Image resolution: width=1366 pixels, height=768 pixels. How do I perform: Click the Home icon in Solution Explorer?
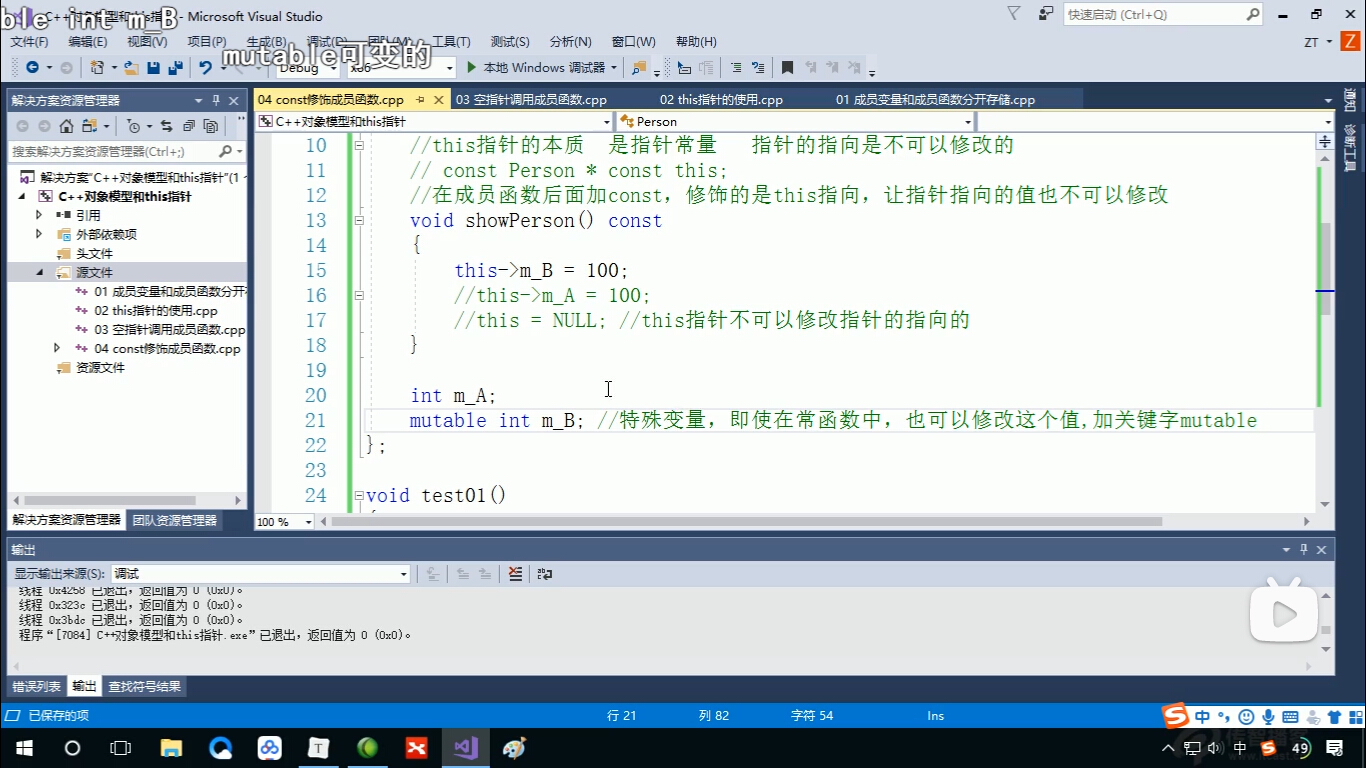click(66, 126)
